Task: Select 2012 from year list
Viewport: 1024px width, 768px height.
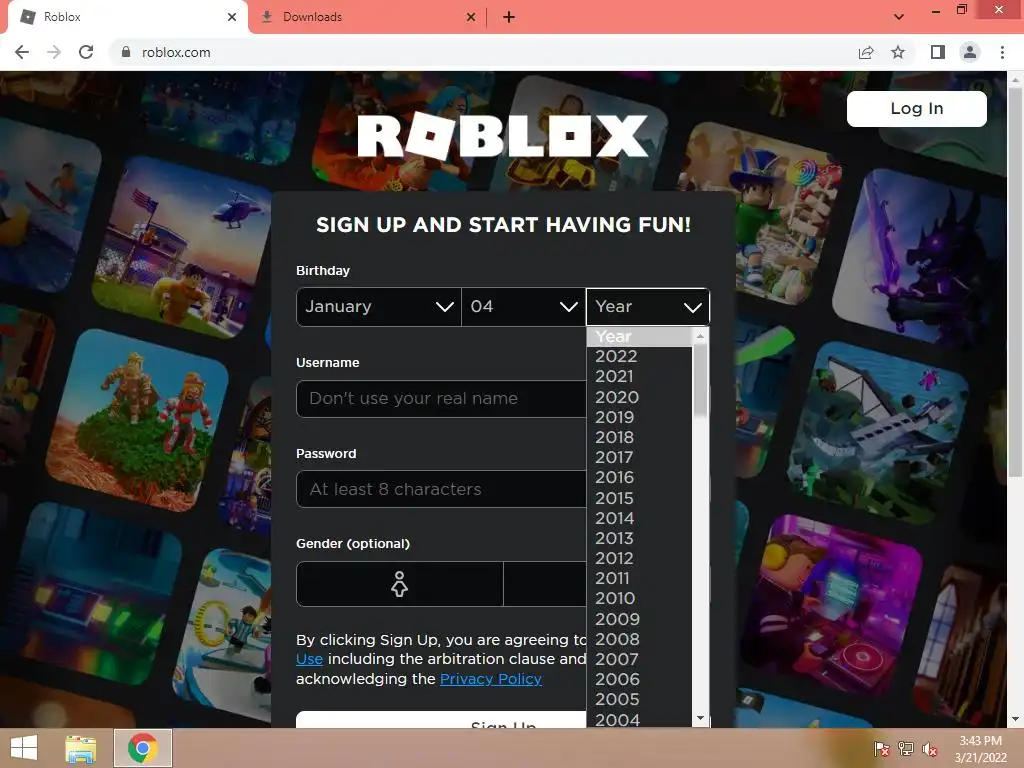Action: (639, 558)
